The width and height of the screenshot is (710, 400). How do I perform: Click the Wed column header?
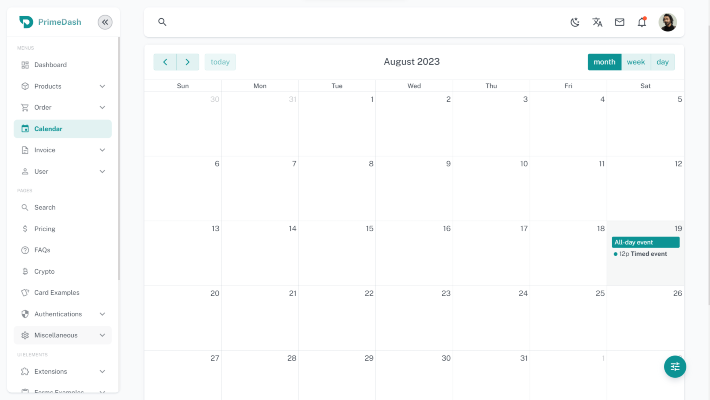[414, 86]
